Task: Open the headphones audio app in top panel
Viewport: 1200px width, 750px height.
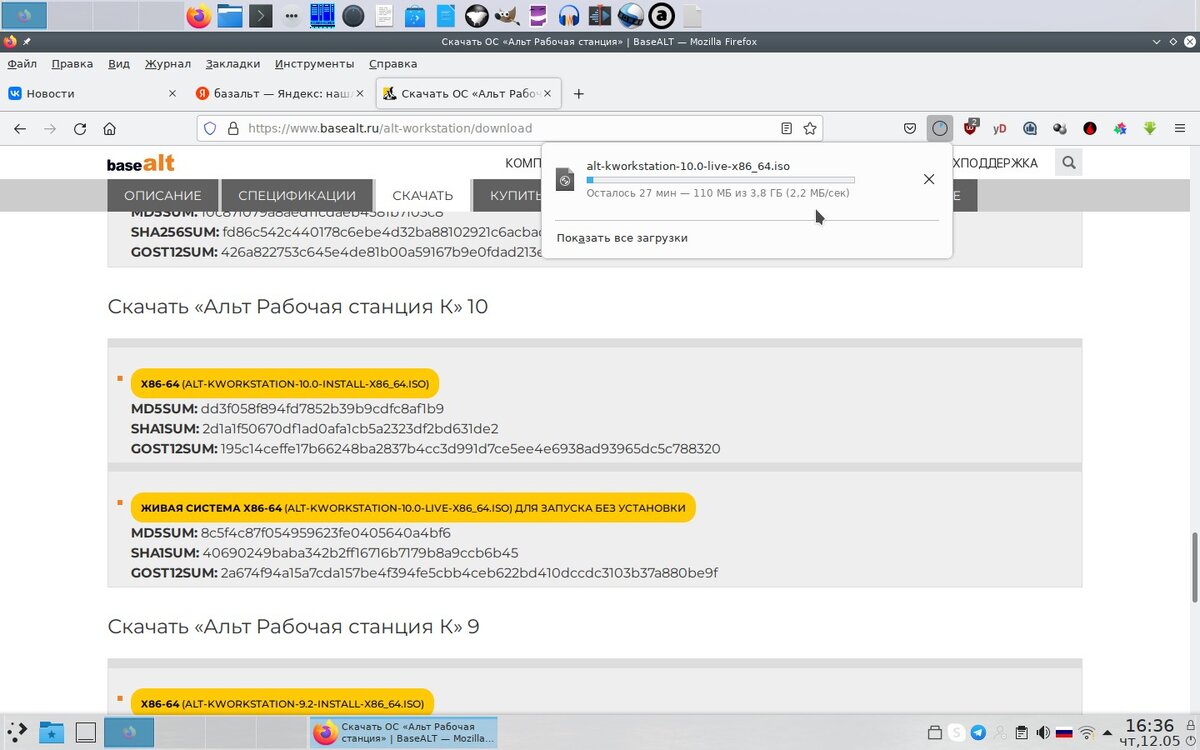Action: [x=569, y=16]
